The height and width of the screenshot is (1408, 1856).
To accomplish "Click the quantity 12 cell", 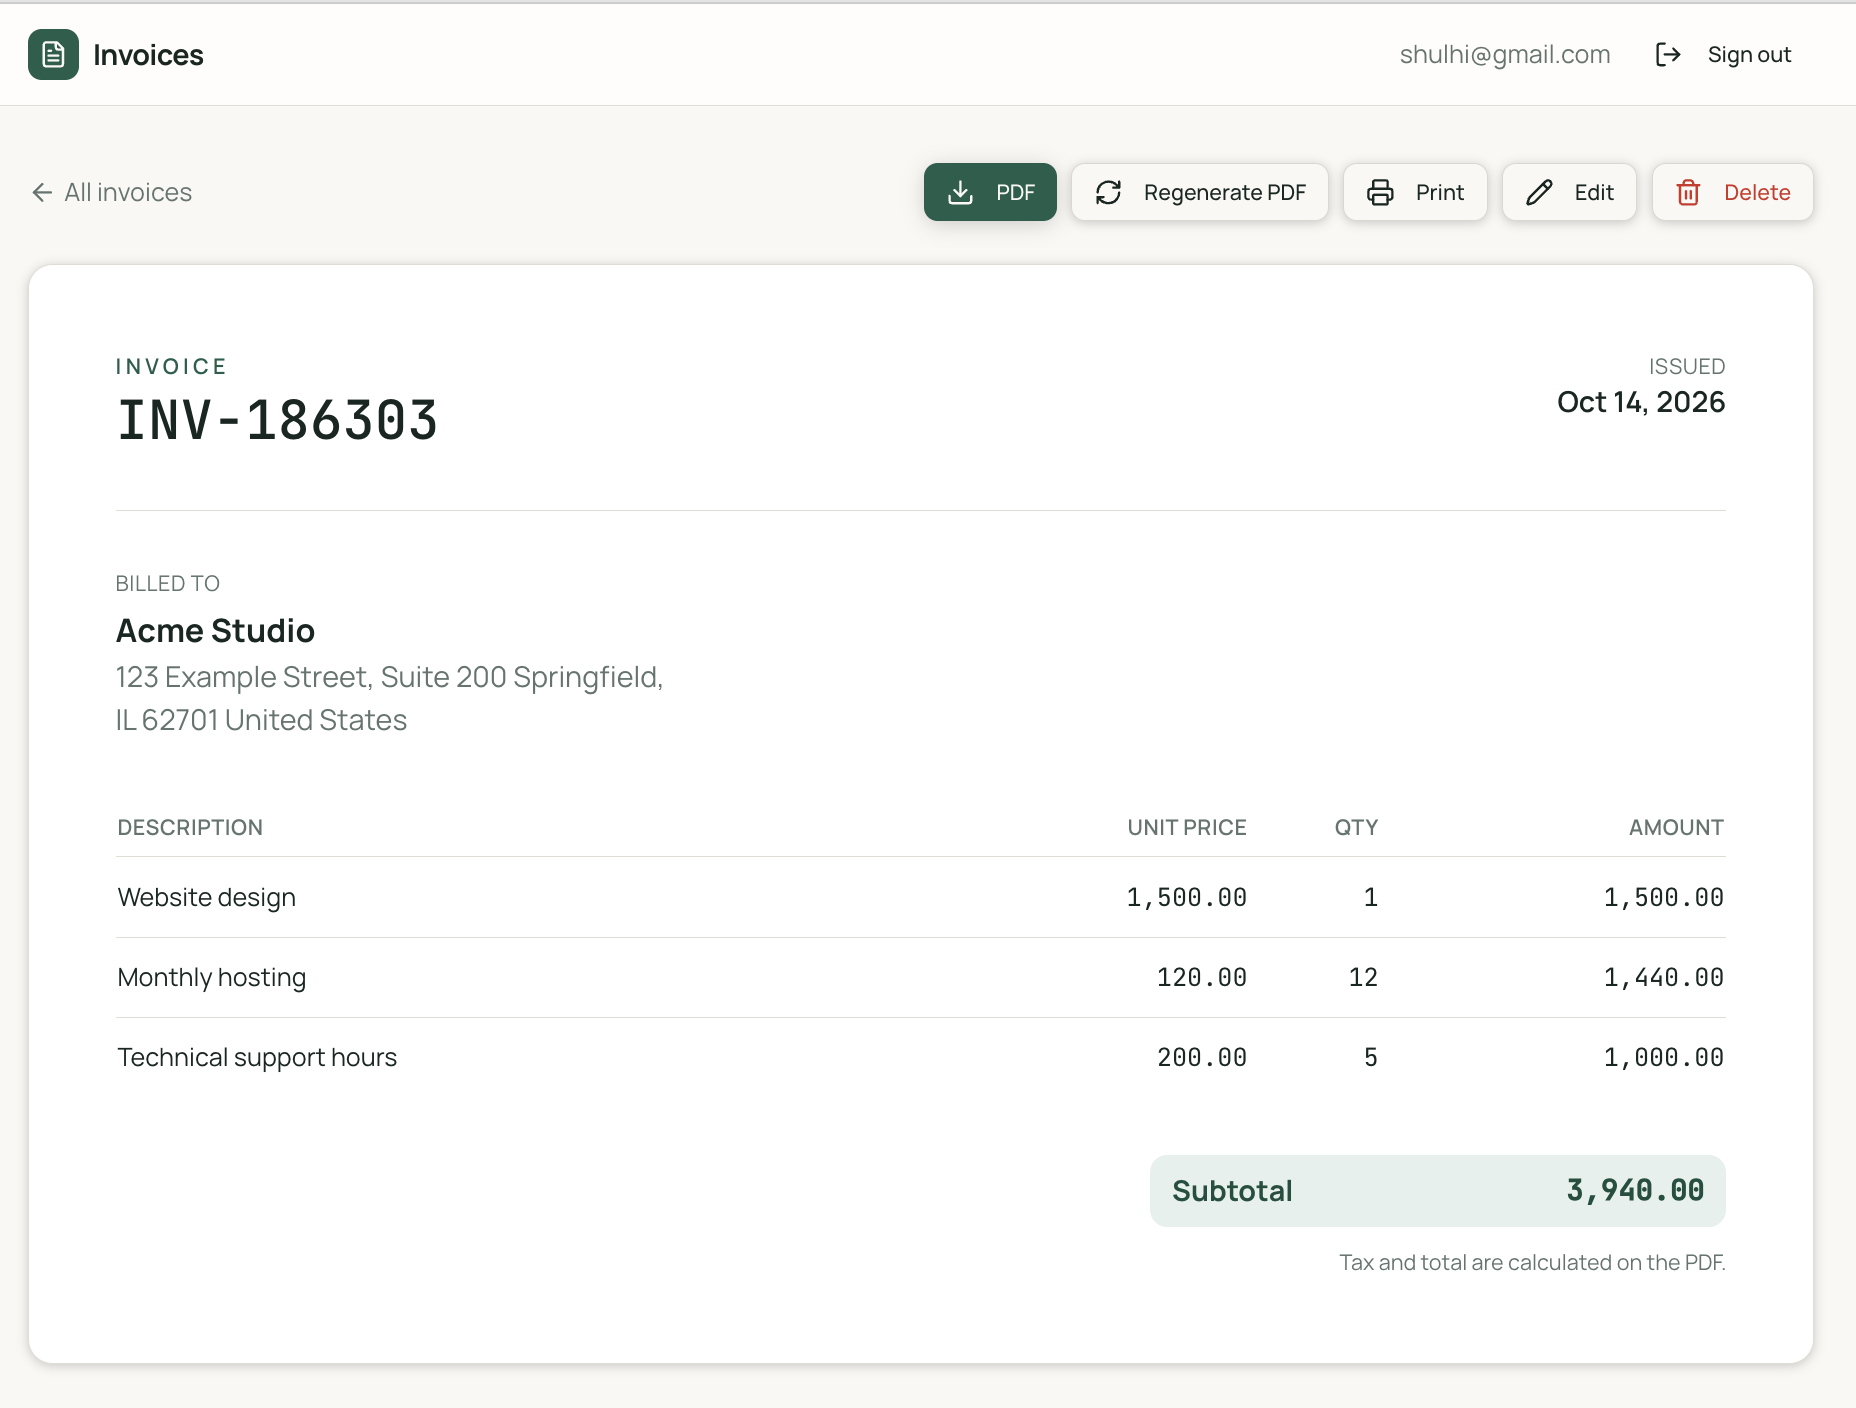I will coord(1363,977).
